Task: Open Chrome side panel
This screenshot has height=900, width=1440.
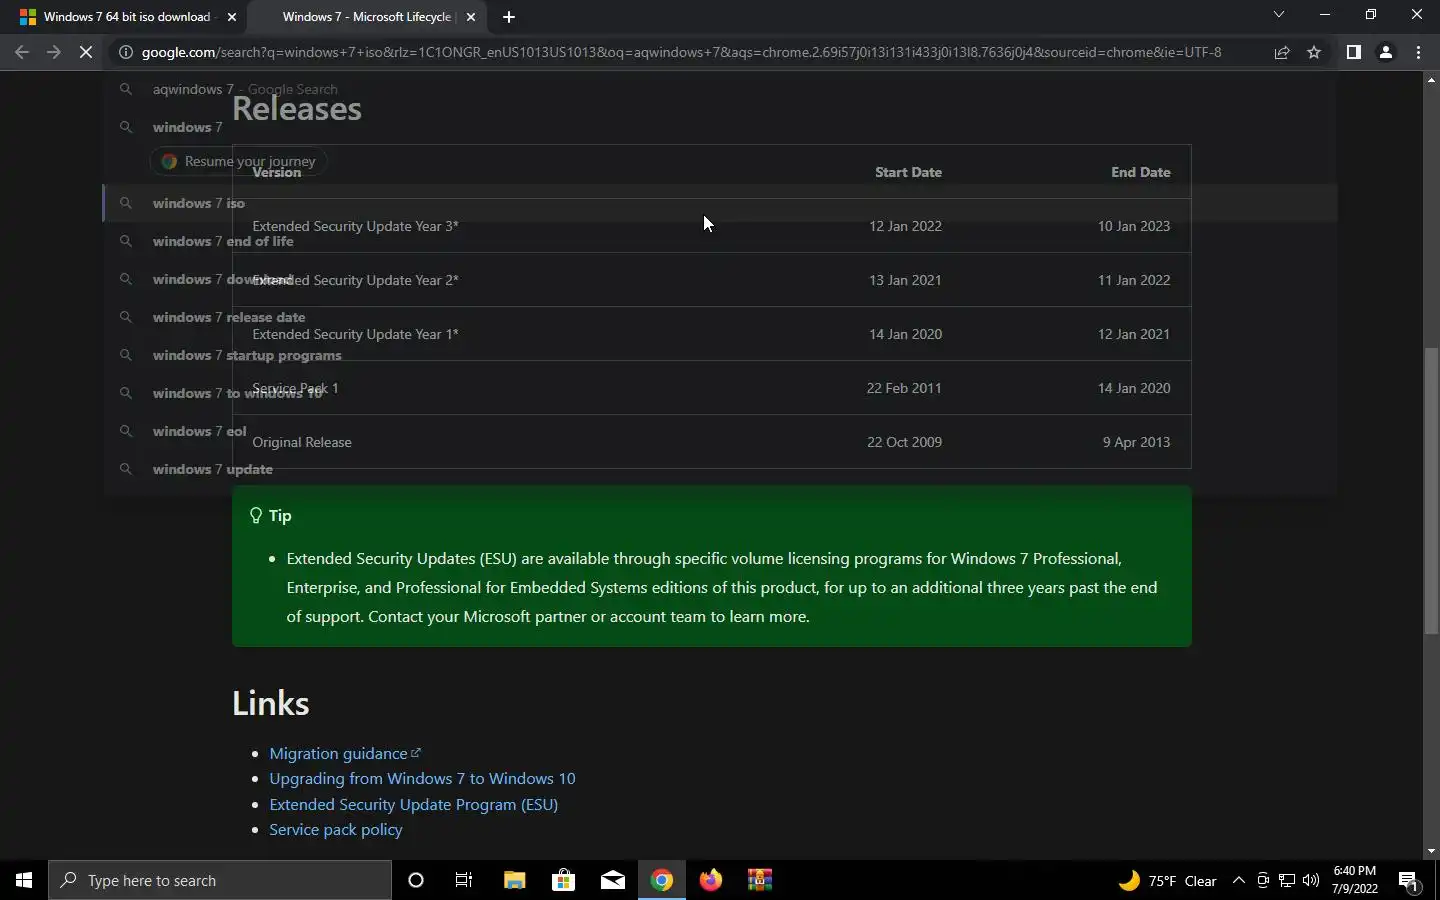Action: click(x=1353, y=52)
